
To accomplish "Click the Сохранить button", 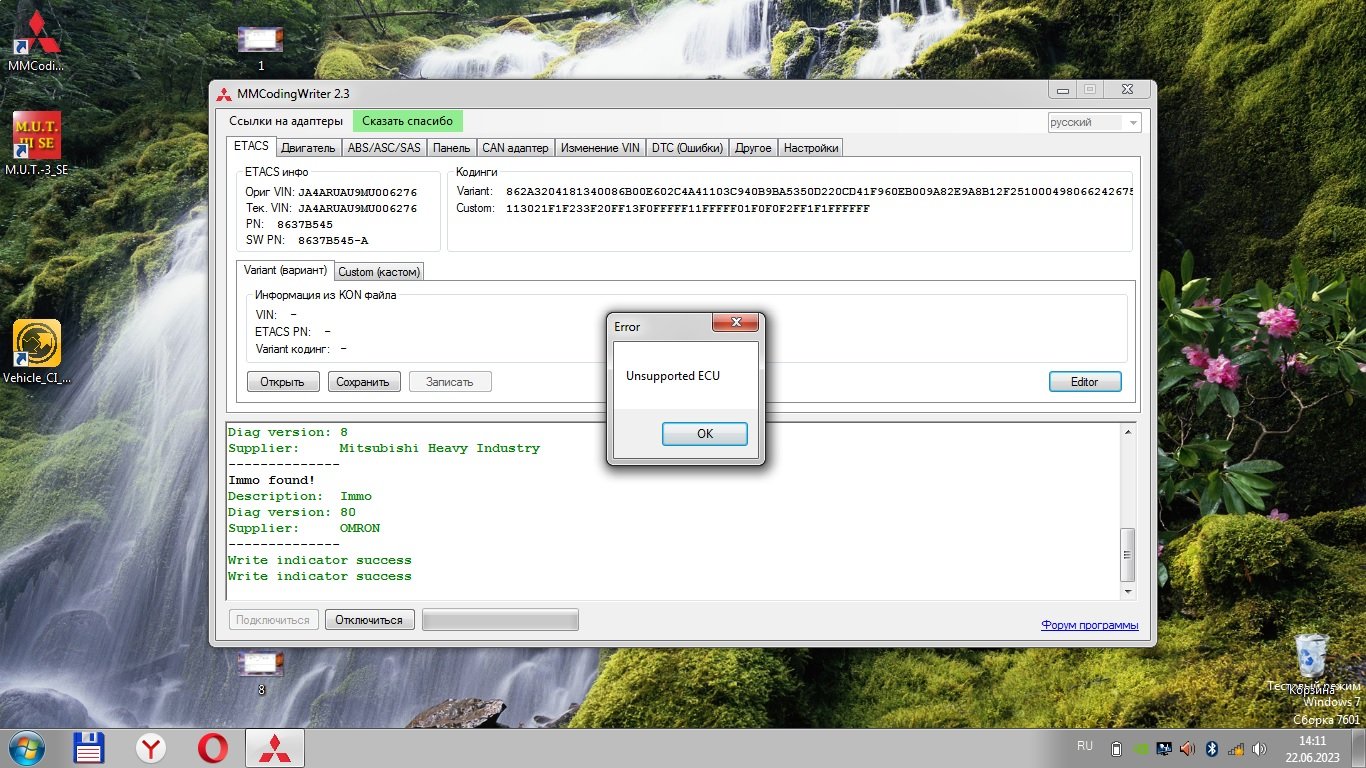I will click(x=364, y=382).
